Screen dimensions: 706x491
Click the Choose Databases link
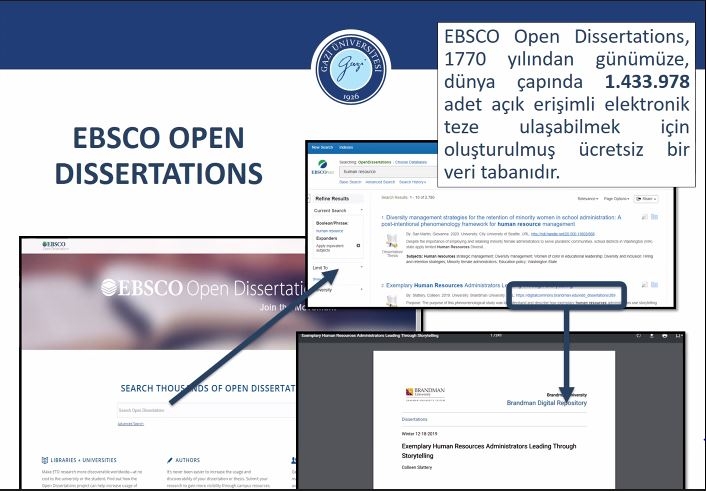coord(411,162)
